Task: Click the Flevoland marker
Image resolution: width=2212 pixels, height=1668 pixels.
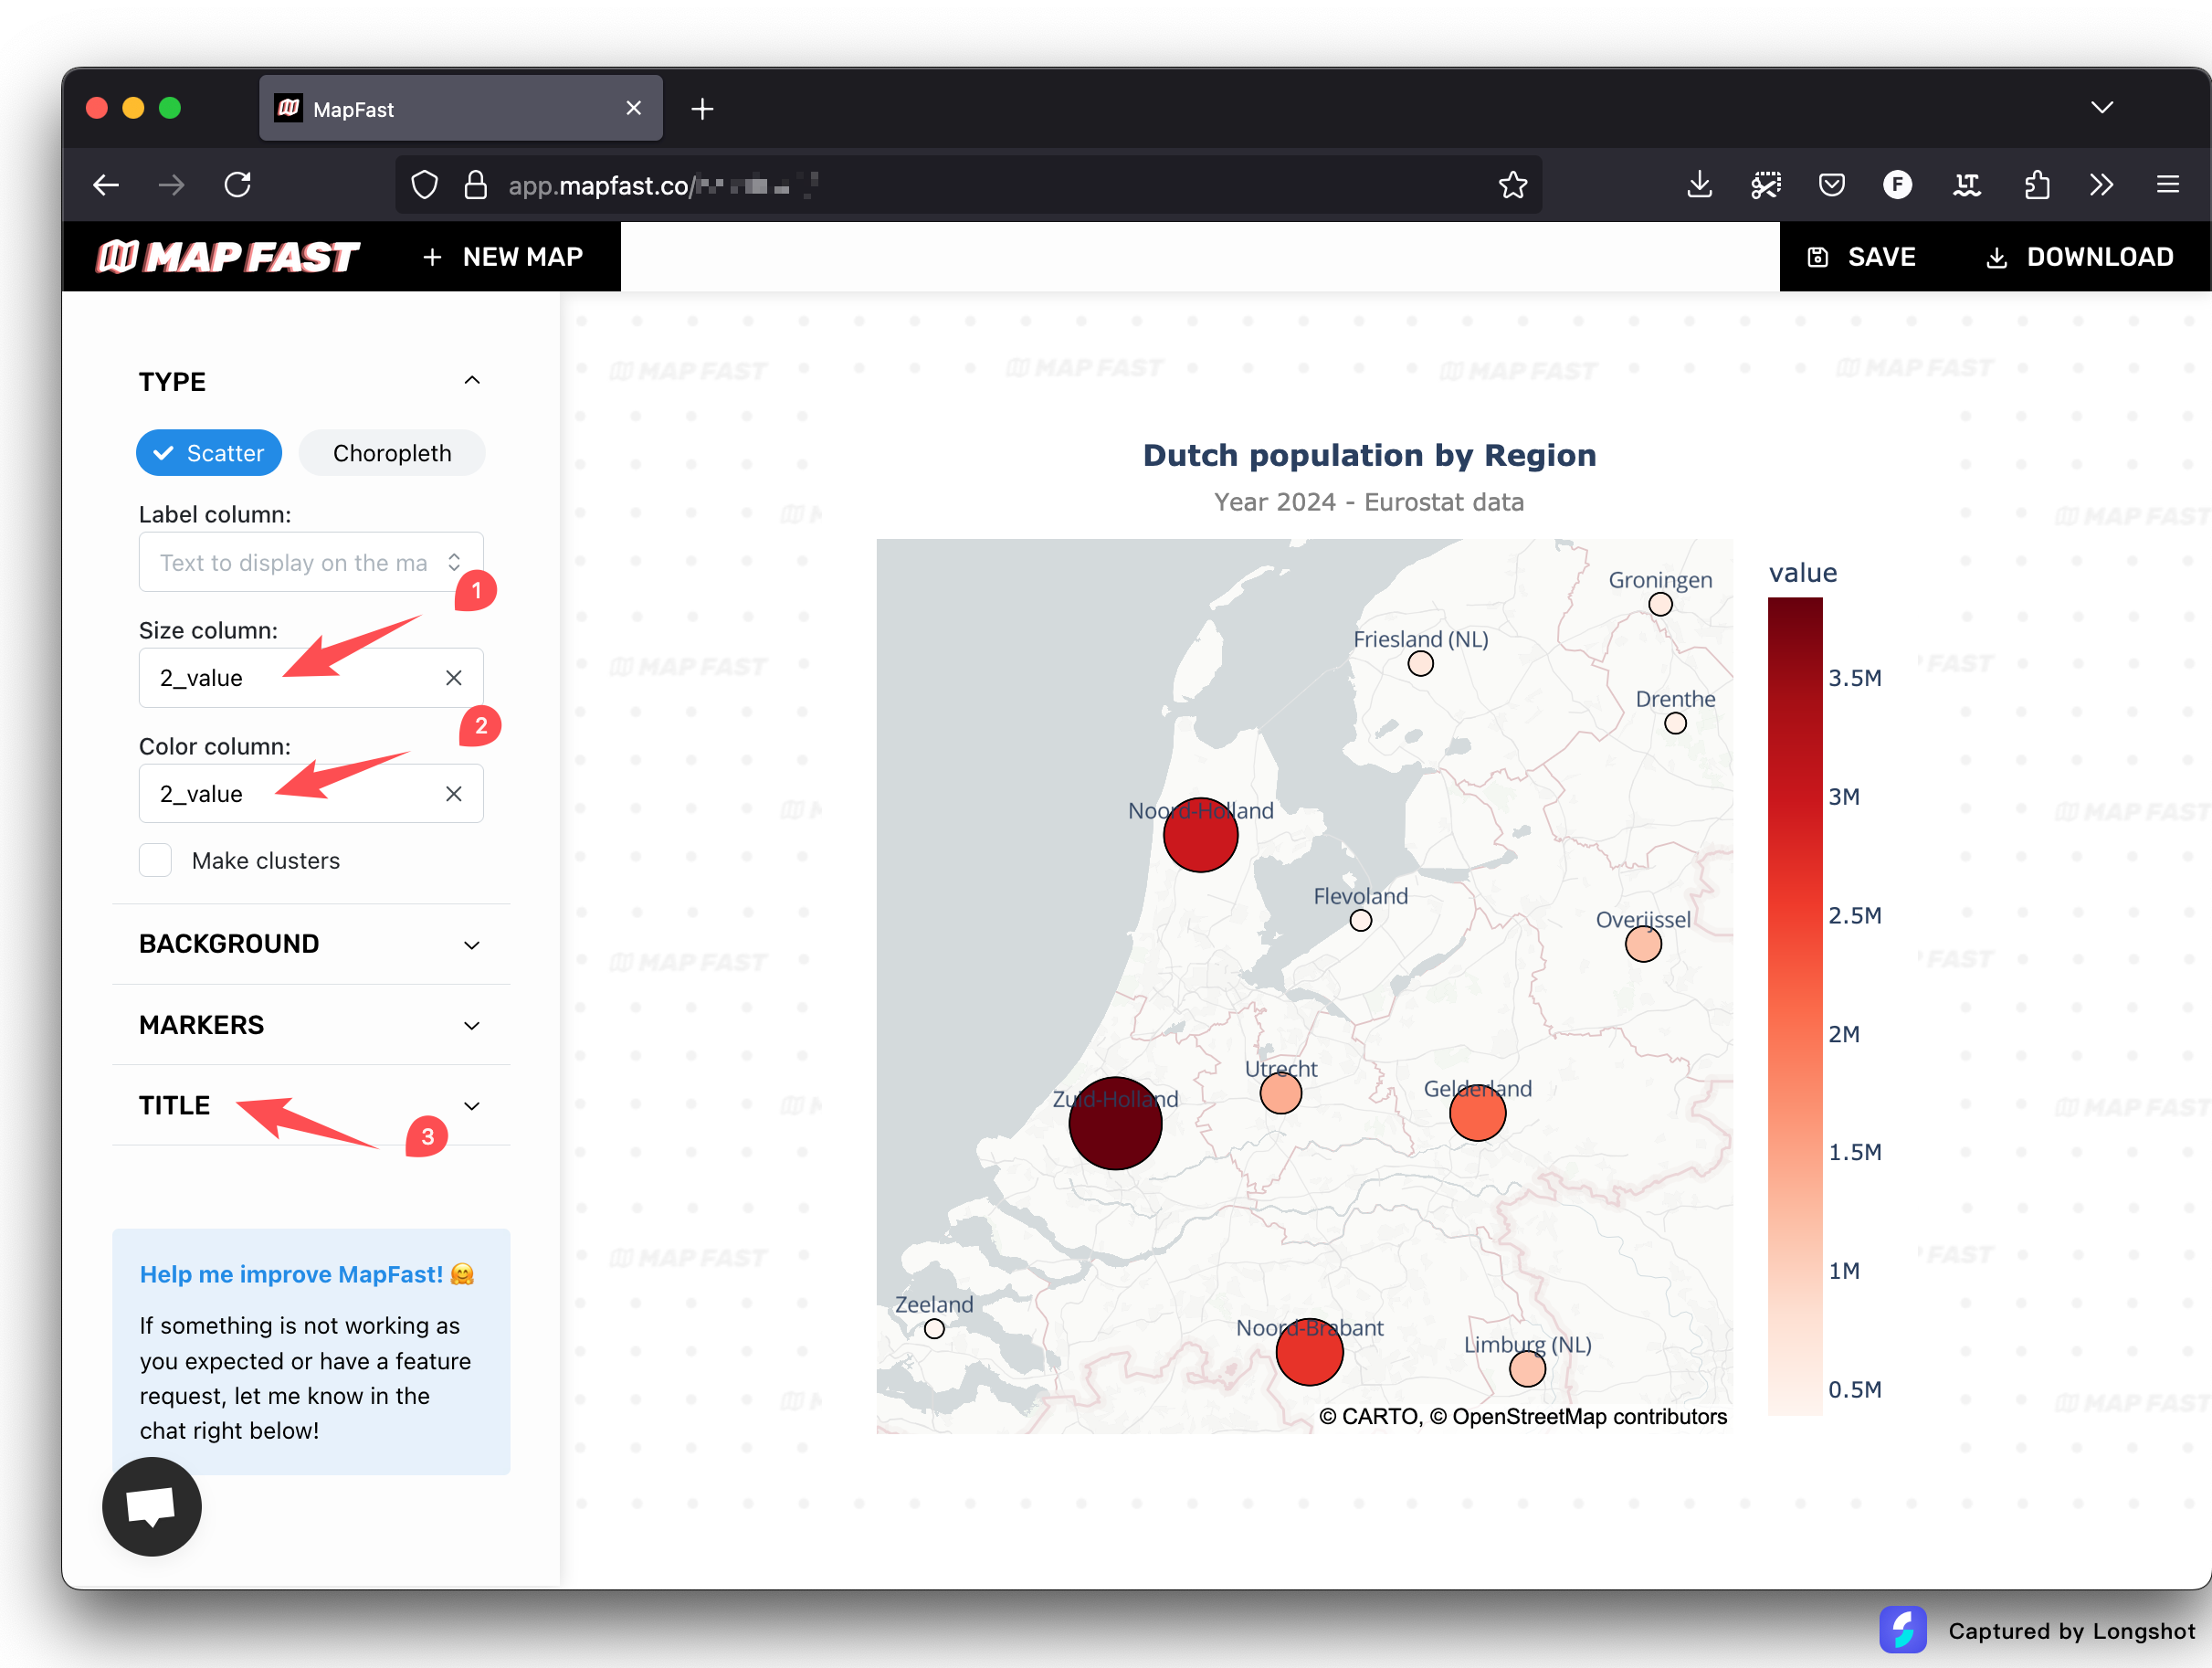Action: pos(1361,920)
